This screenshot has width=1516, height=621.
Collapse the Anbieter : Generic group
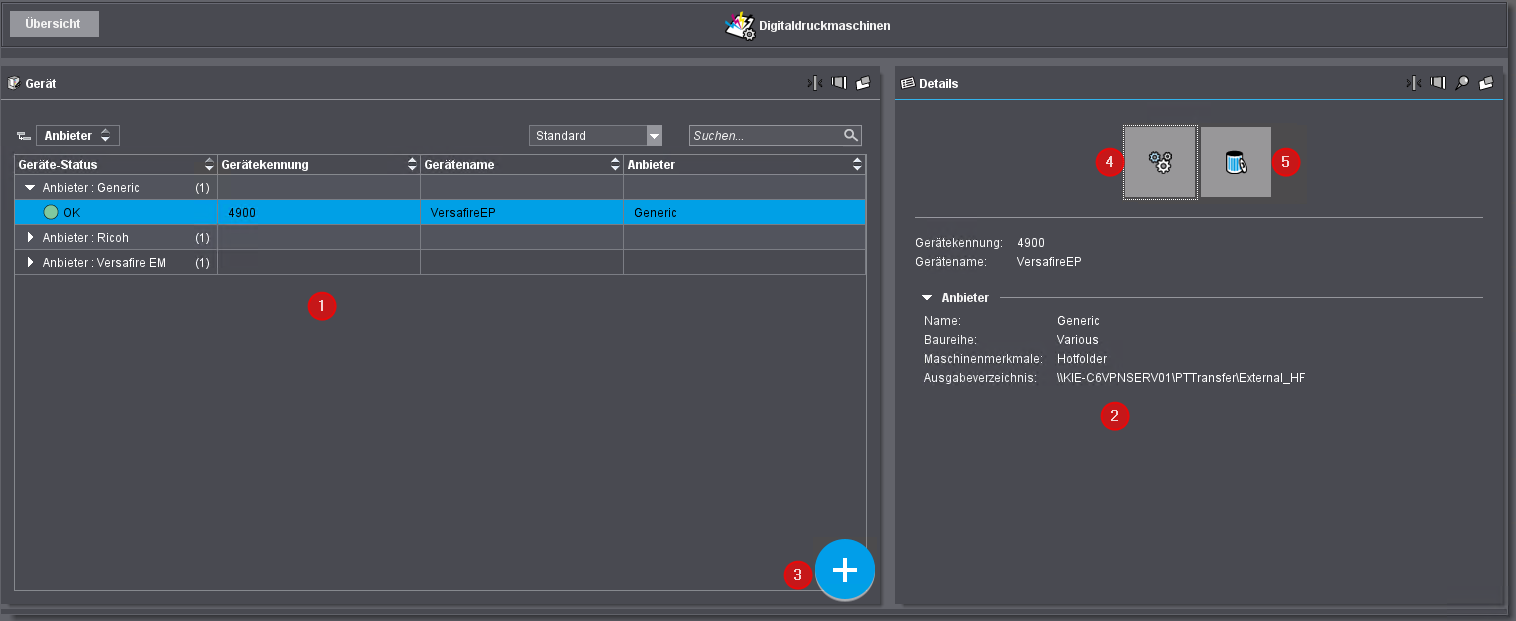coord(30,187)
